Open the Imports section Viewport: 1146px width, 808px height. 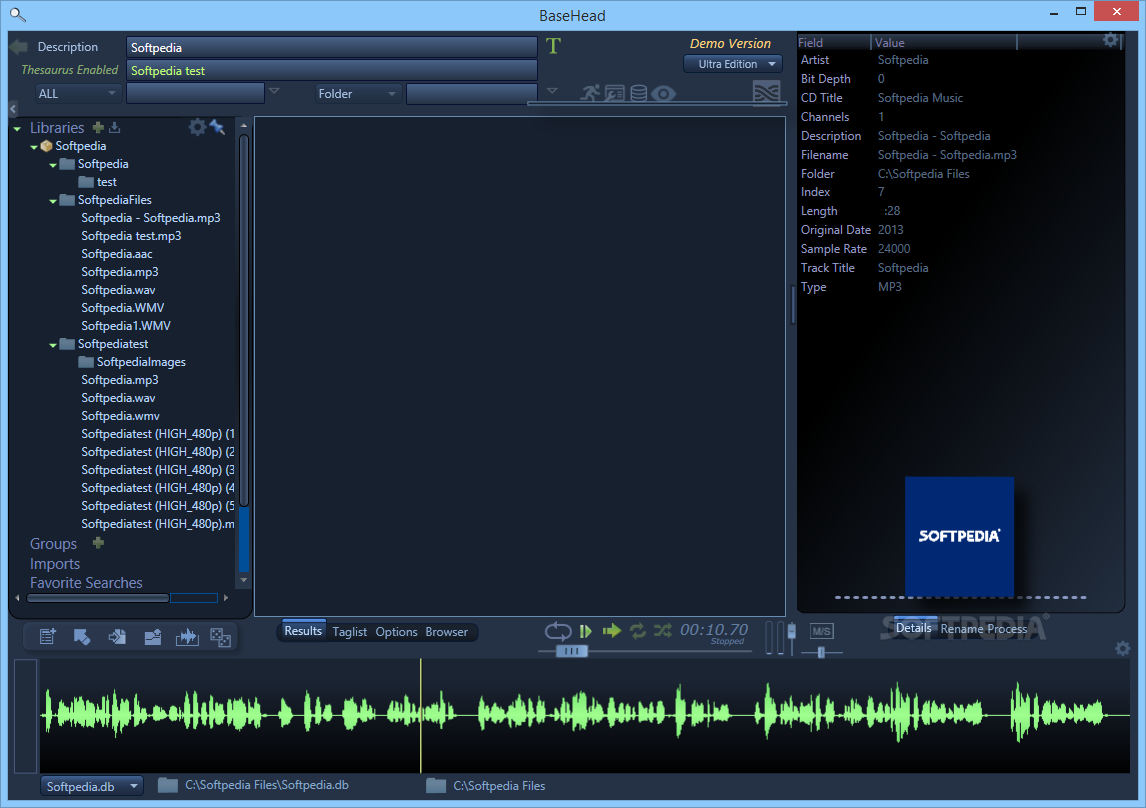pyautogui.click(x=55, y=564)
